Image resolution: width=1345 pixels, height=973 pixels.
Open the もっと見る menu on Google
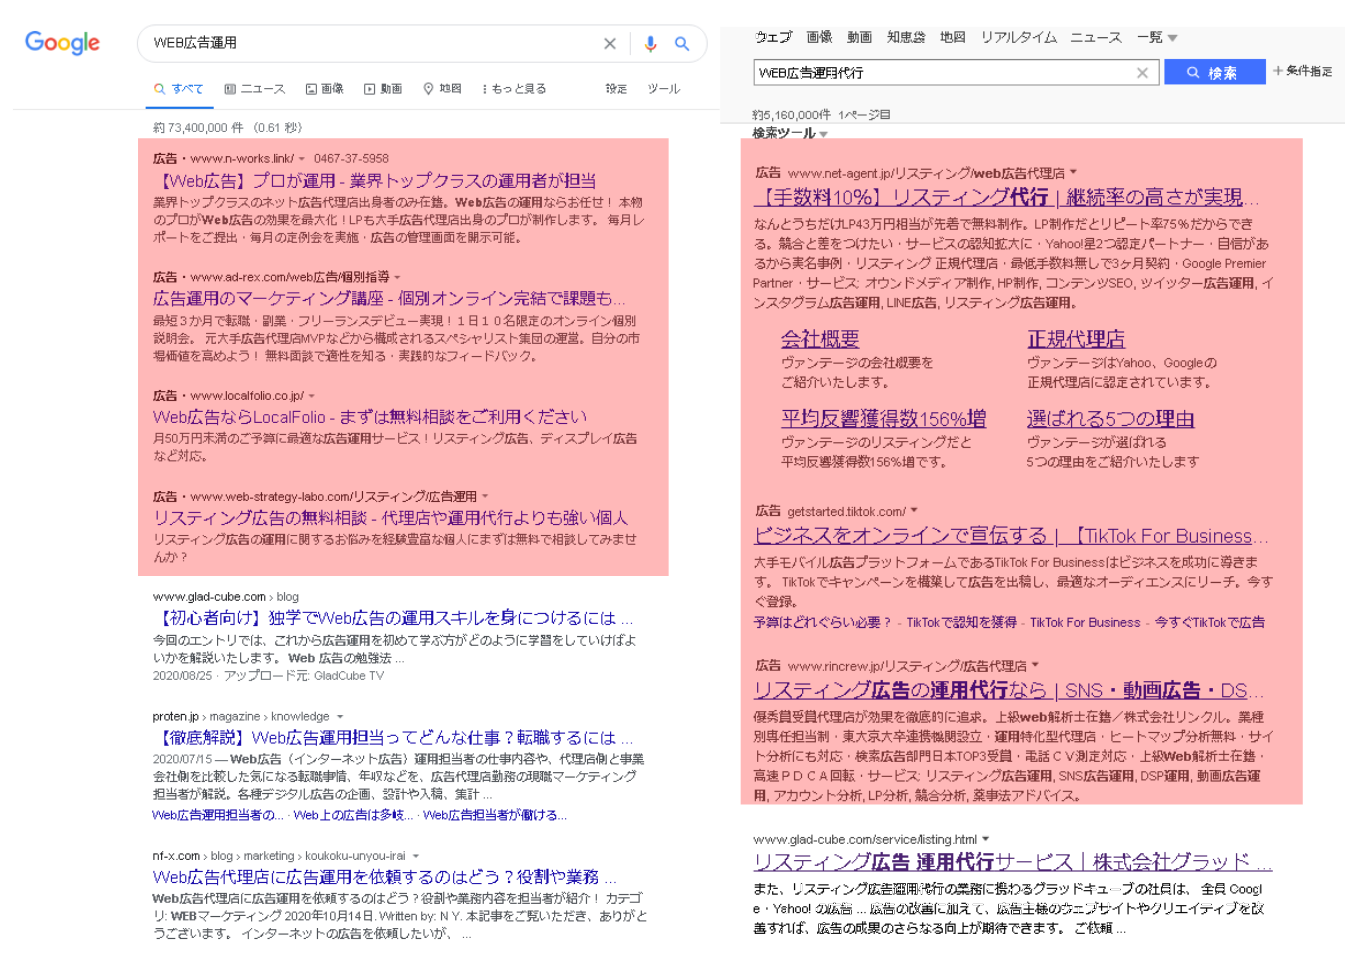click(514, 89)
